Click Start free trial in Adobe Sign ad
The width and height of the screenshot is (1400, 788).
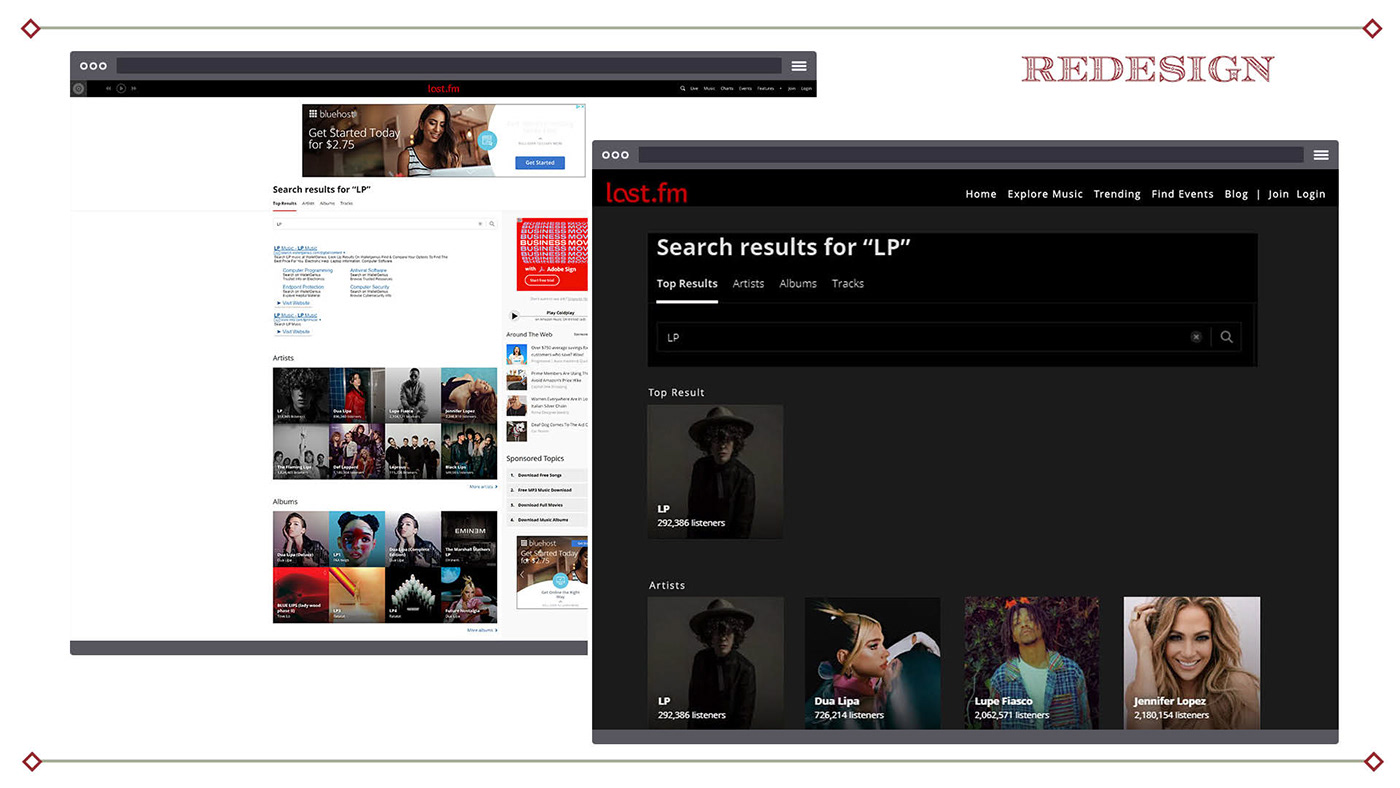click(542, 280)
